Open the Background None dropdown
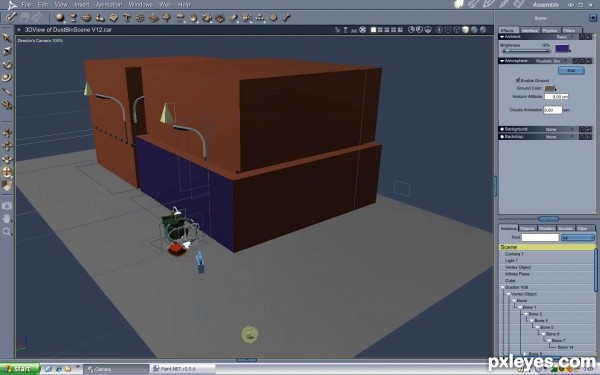 [559, 129]
